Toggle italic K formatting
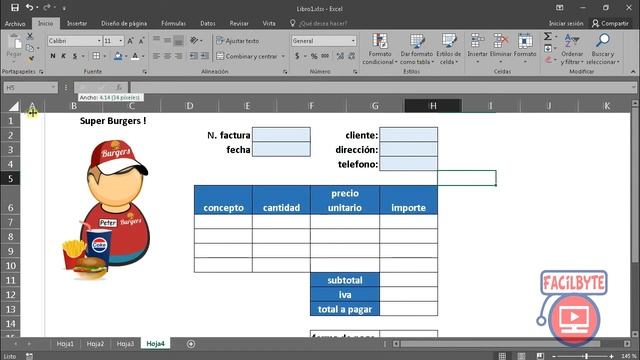 (63, 56)
